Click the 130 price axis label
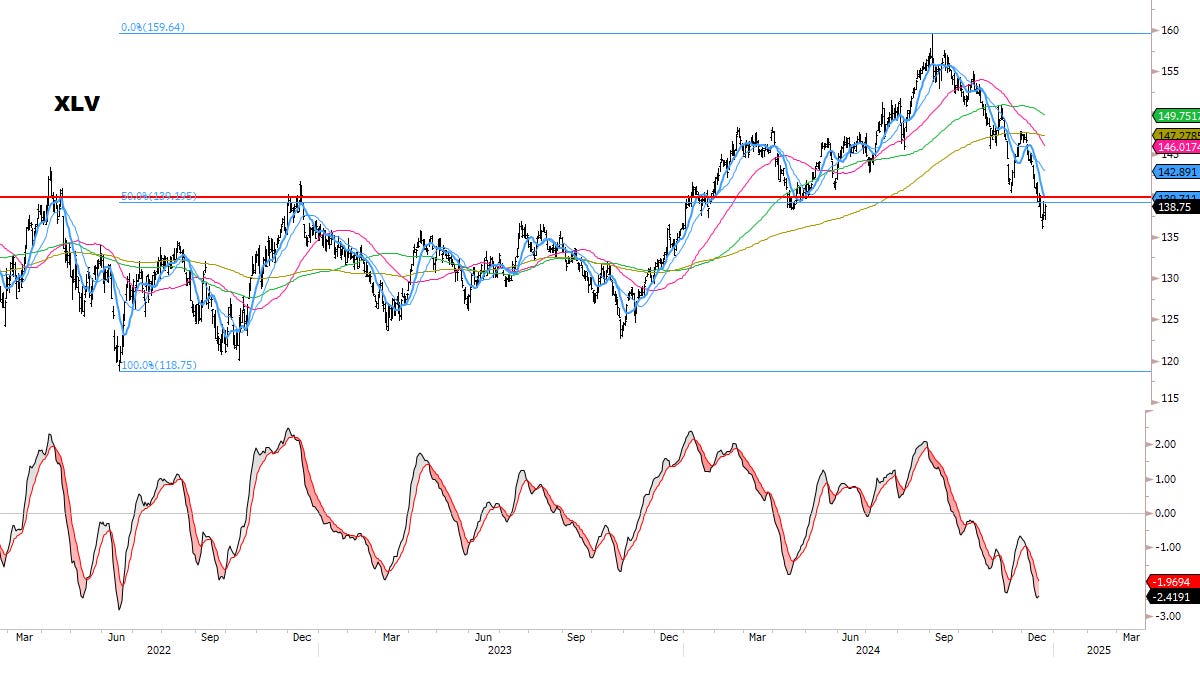The width and height of the screenshot is (1200, 675). coord(1170,278)
